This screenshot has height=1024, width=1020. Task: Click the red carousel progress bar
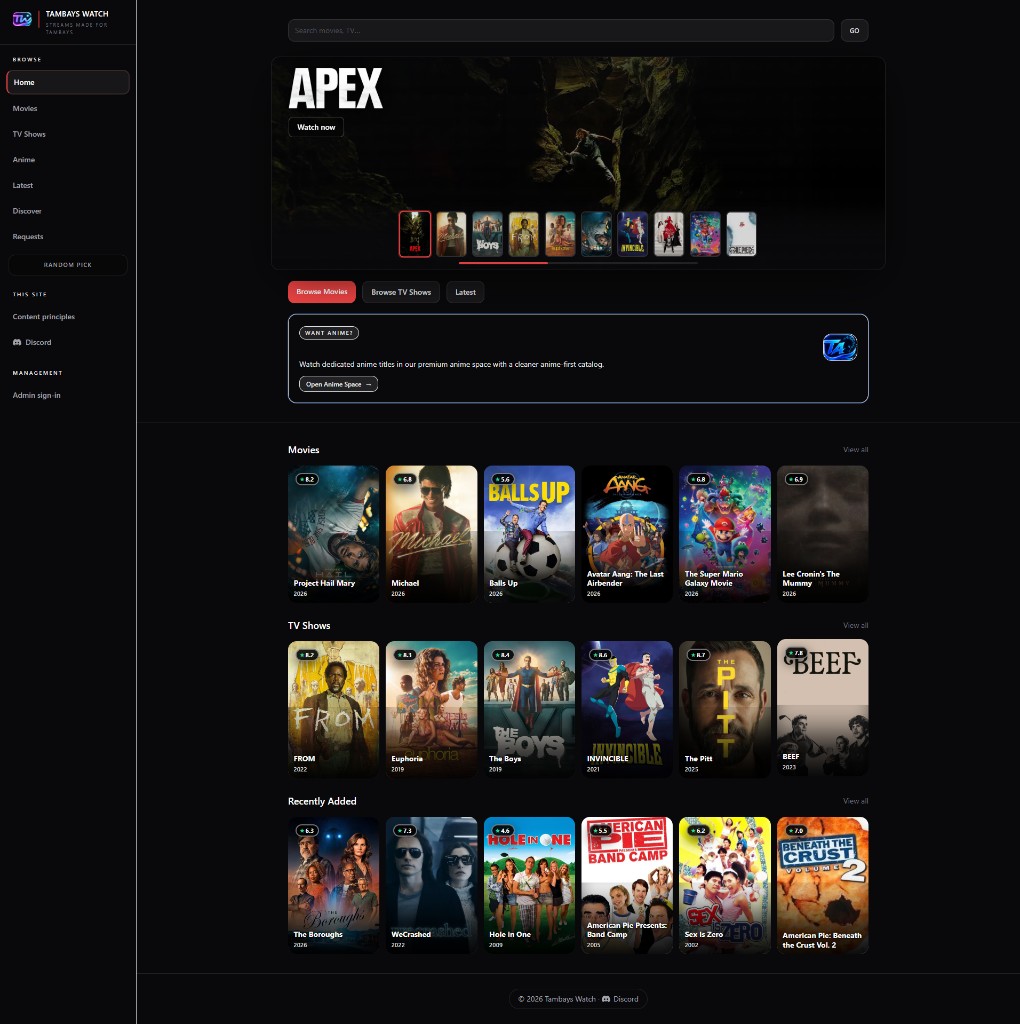pos(503,263)
